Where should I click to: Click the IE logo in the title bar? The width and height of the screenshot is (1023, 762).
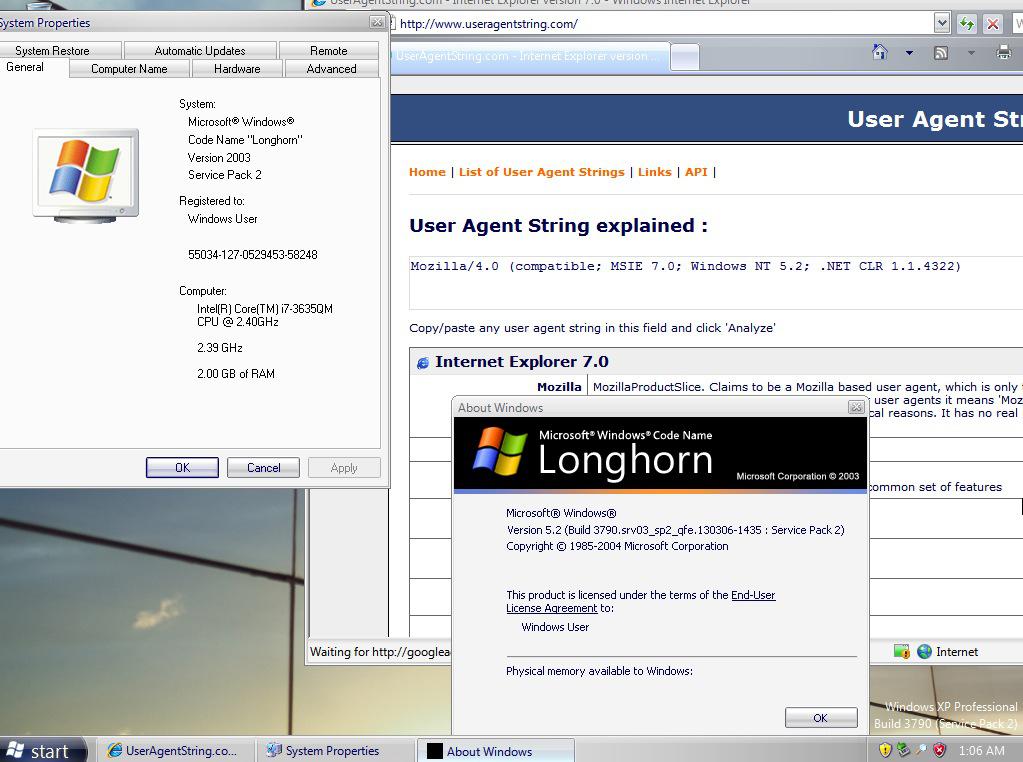point(318,3)
